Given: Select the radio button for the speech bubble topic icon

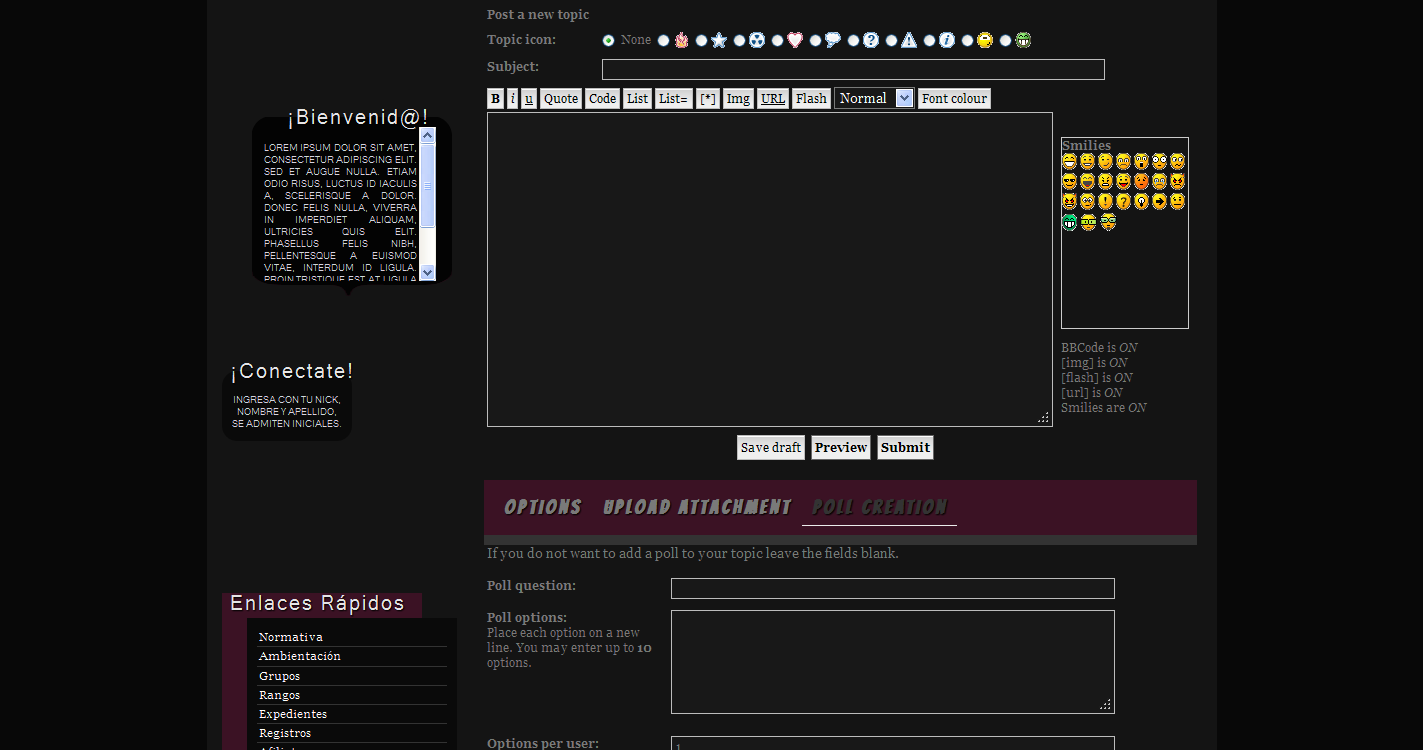Looking at the screenshot, I should click(x=815, y=40).
